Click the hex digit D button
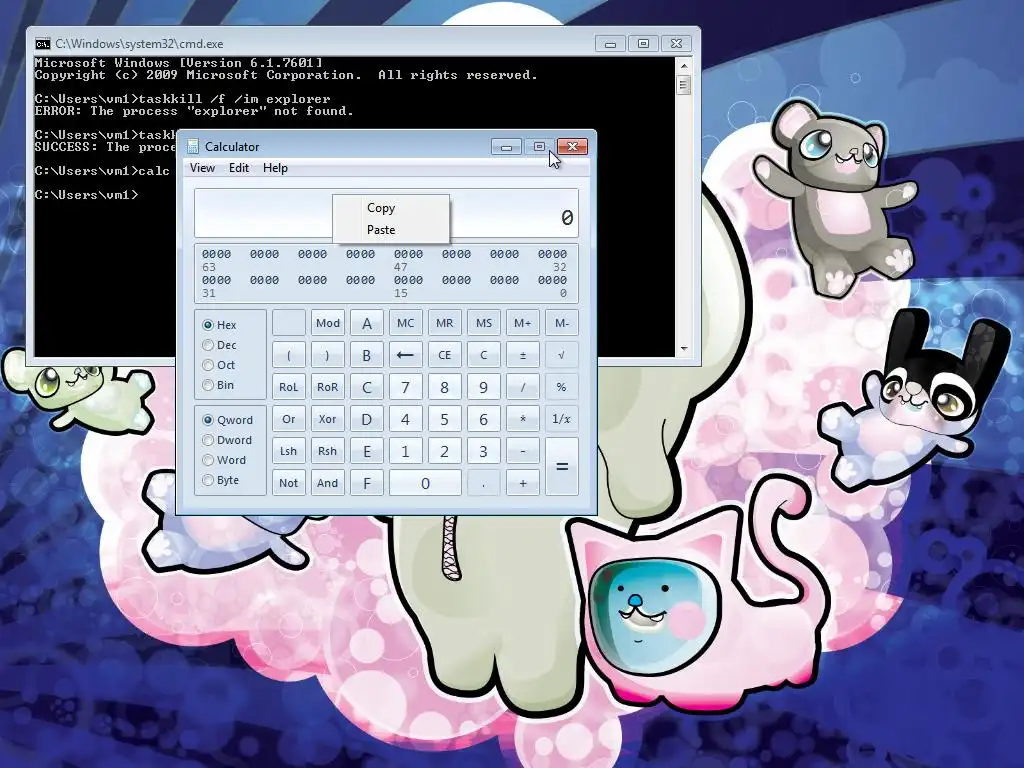Viewport: 1024px width, 768px height. point(366,419)
